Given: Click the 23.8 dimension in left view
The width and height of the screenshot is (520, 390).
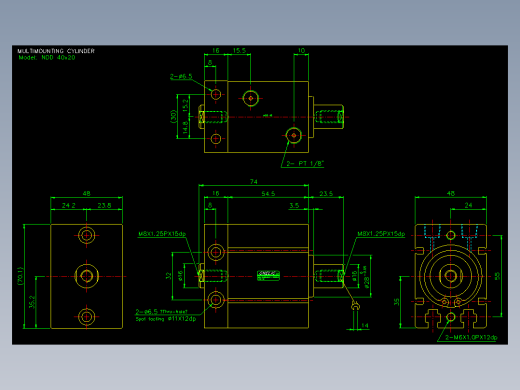Looking at the screenshot, I should tap(104, 205).
